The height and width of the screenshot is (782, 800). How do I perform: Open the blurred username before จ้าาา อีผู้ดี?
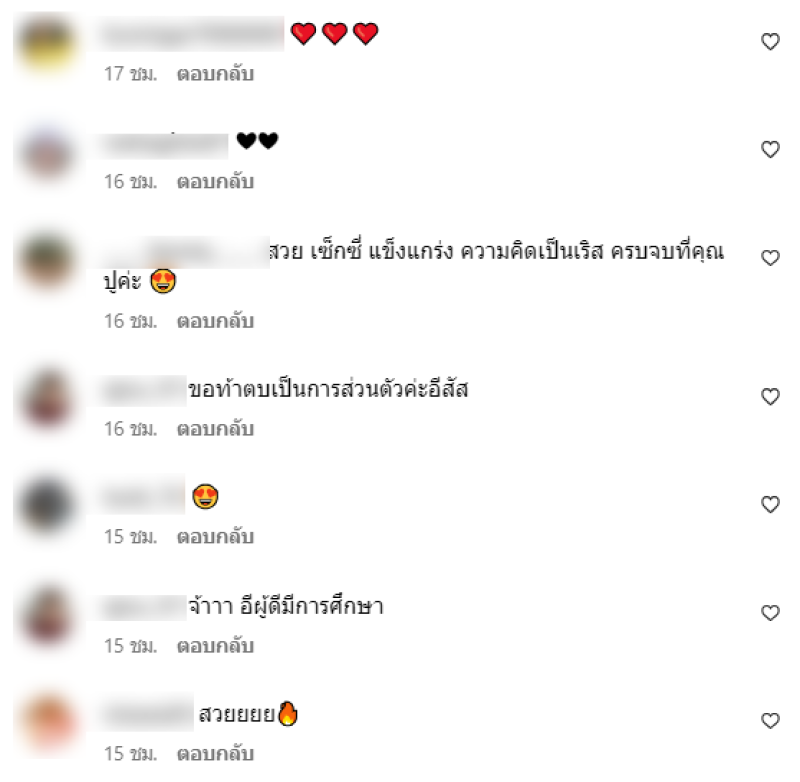tap(144, 608)
